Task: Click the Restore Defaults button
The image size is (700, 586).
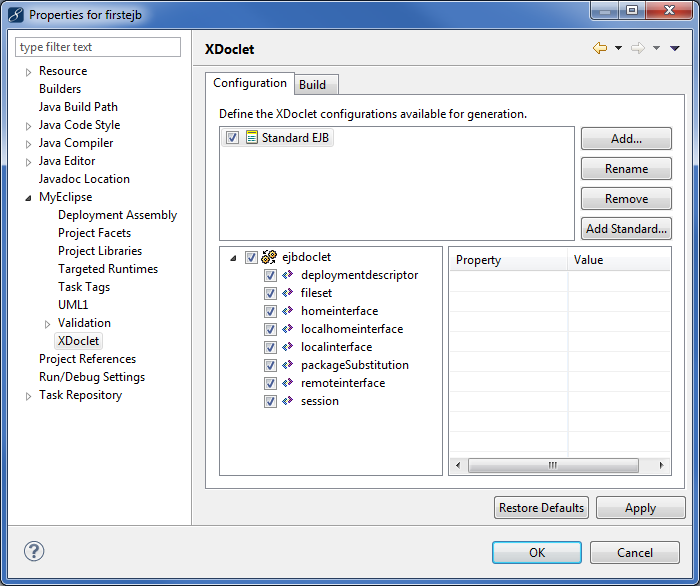Action: [x=541, y=508]
